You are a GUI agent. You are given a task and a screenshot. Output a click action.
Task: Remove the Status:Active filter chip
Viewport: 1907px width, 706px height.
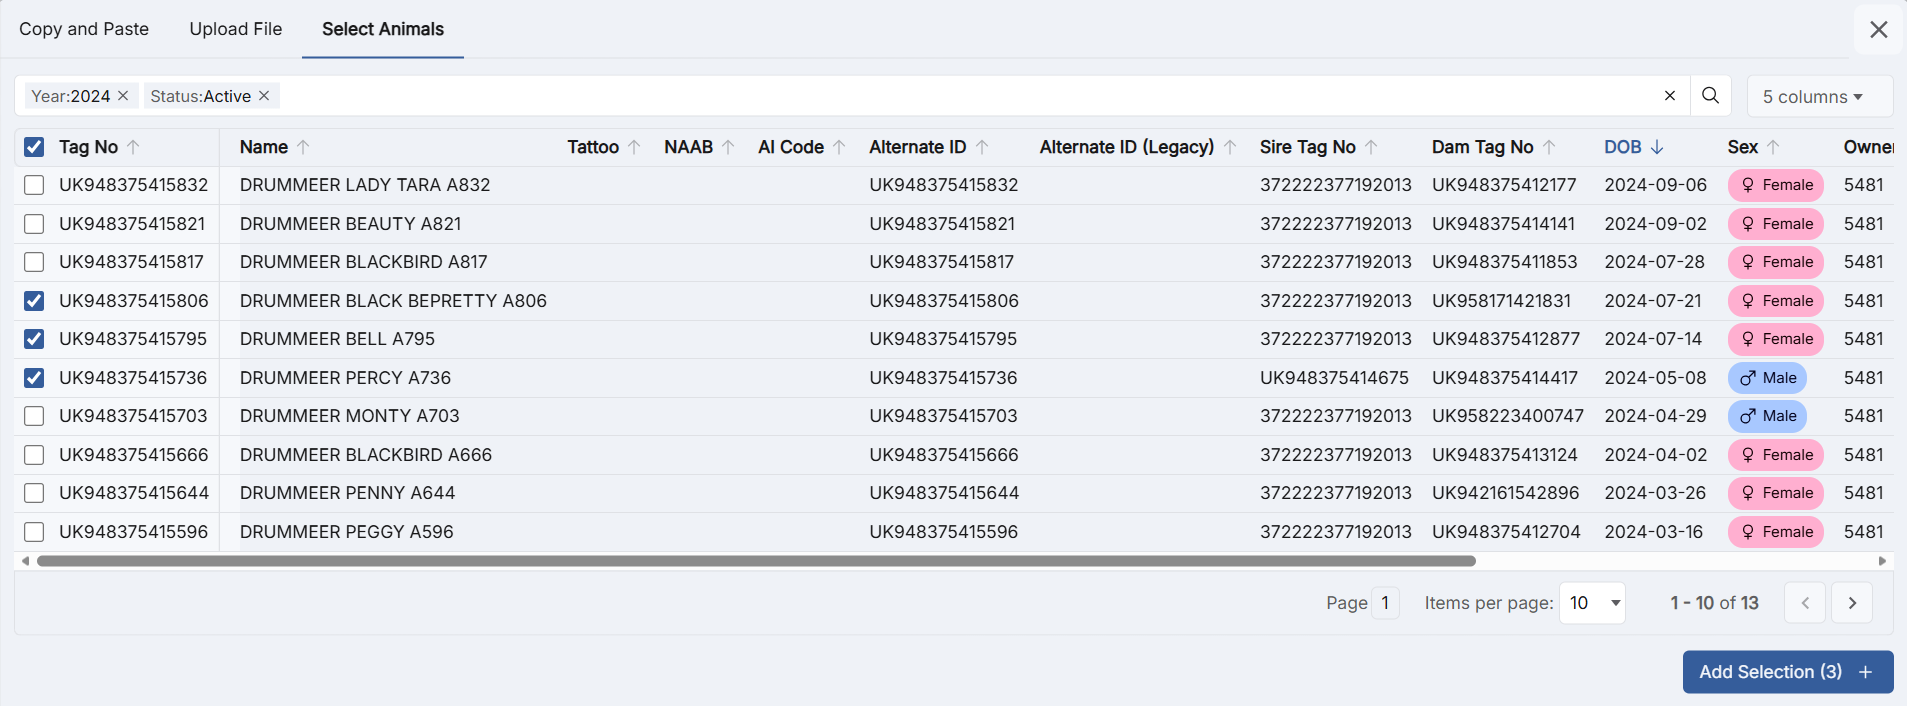(x=264, y=96)
